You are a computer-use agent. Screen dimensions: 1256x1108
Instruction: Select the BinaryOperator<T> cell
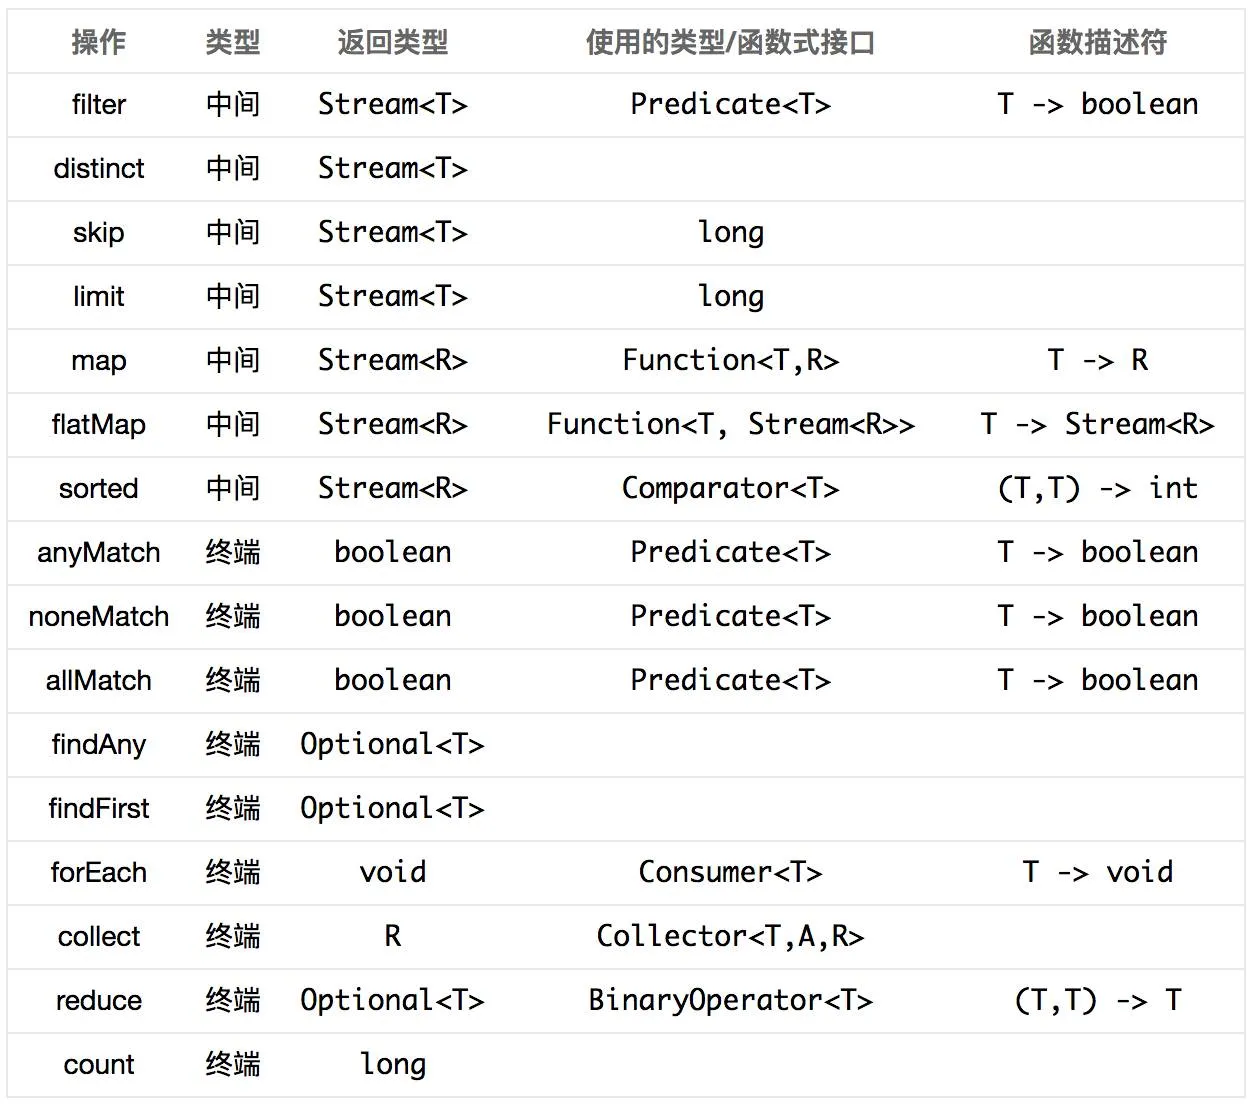730,1000
